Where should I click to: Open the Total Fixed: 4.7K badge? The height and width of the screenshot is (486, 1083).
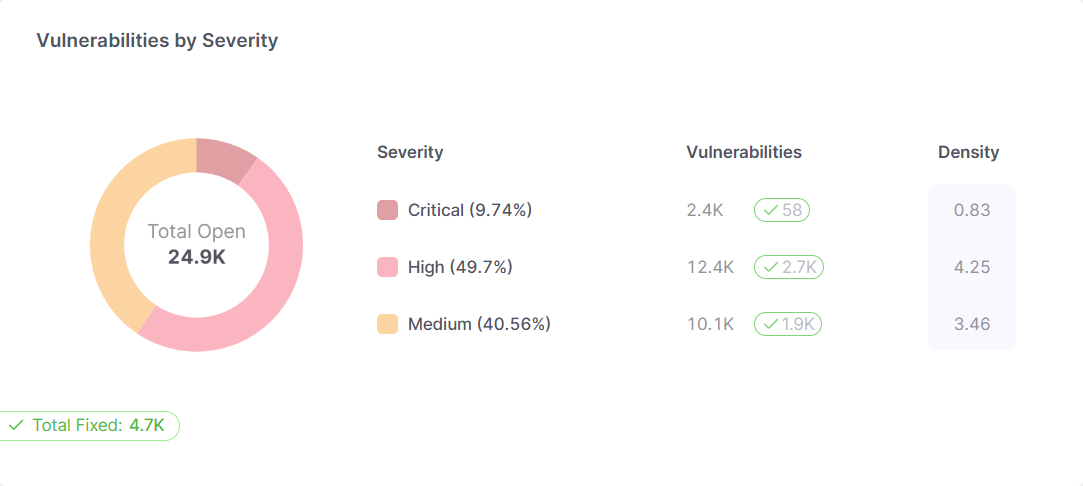[89, 426]
